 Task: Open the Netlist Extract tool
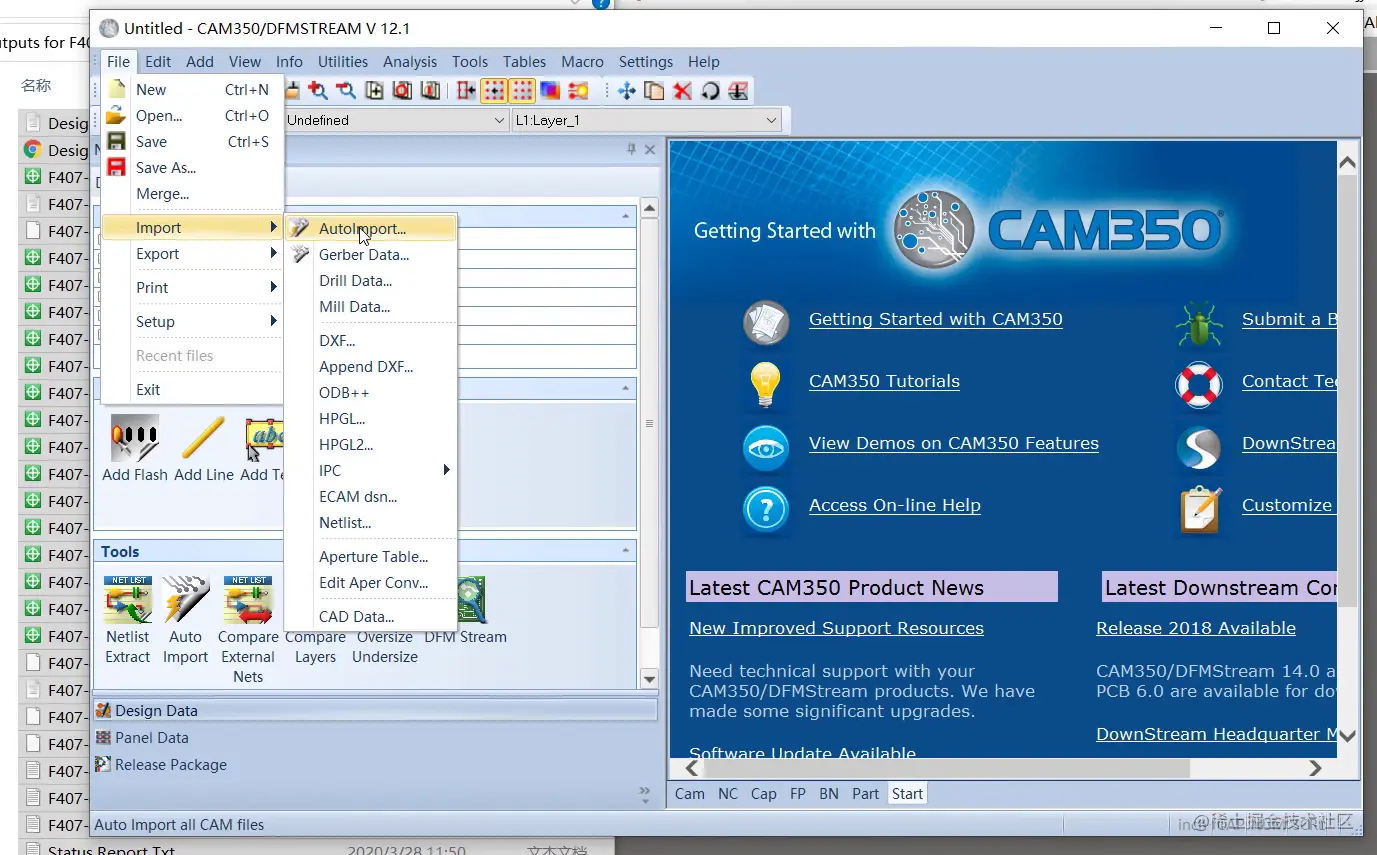(x=128, y=600)
